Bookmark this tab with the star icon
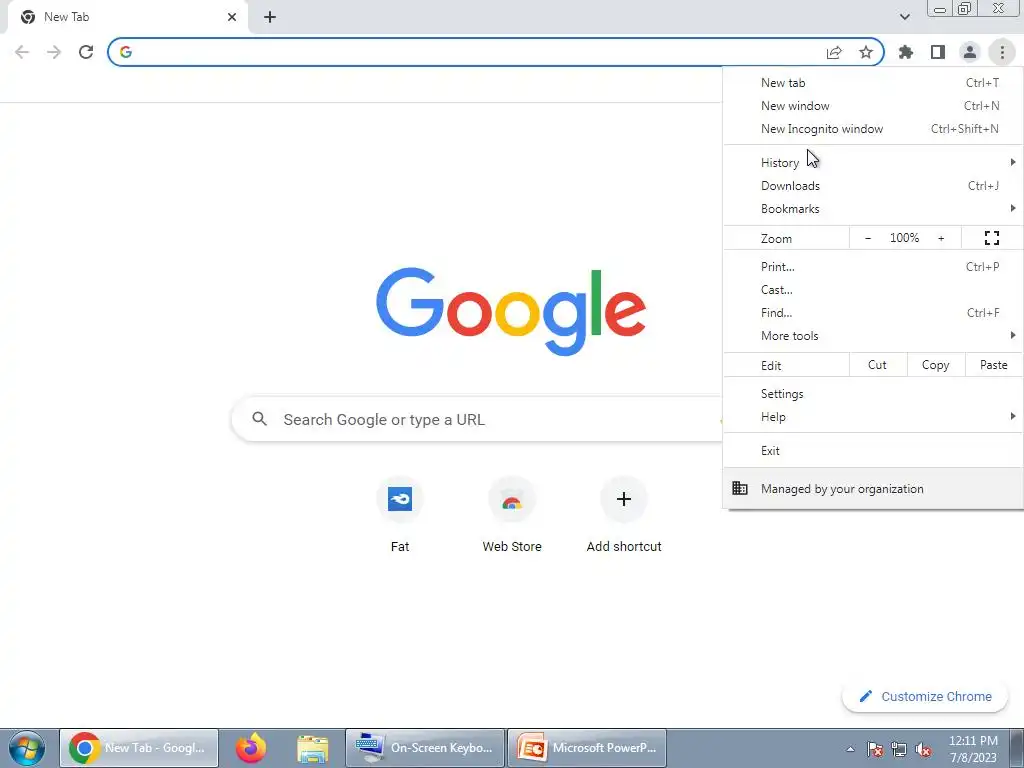 (x=866, y=52)
